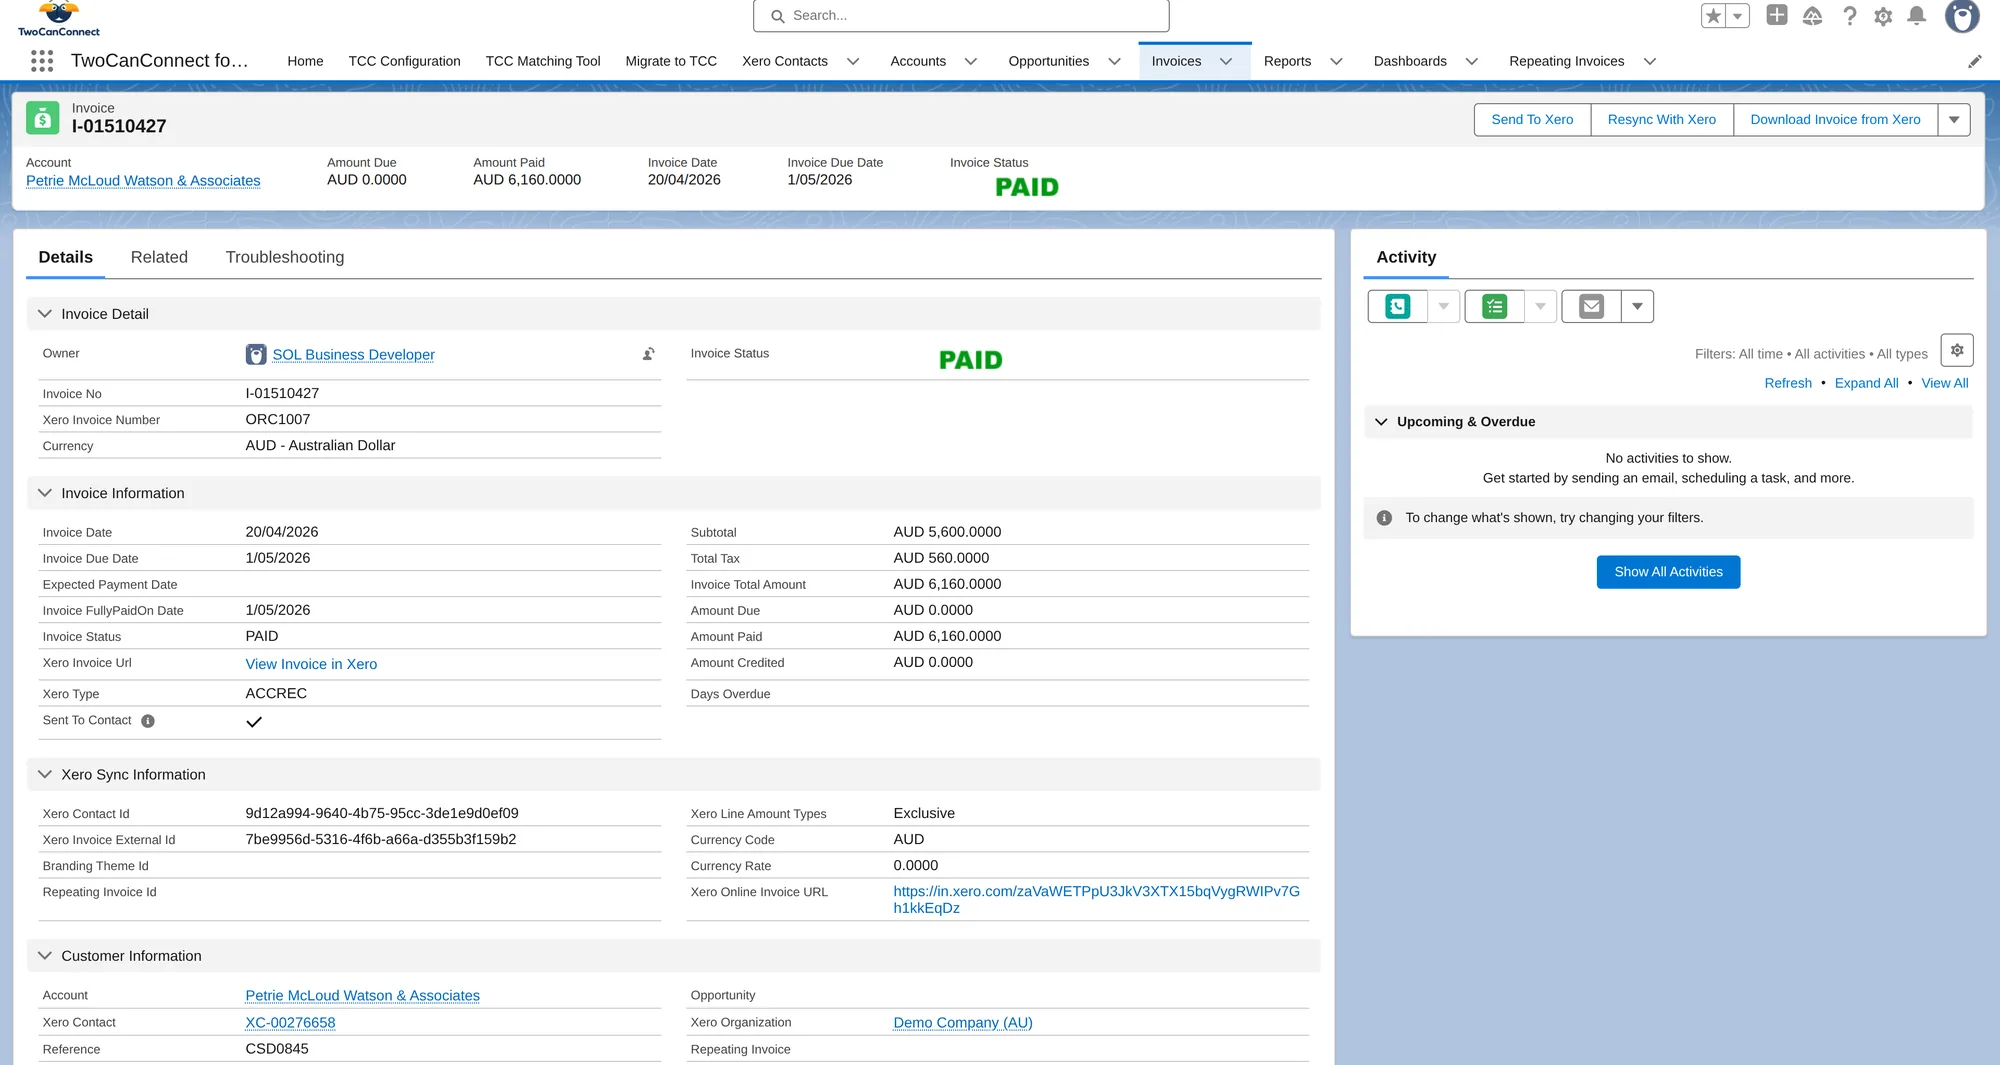Screen dimensions: 2000x1065
Task: Open the Setup gear icon
Action: (x=1883, y=16)
